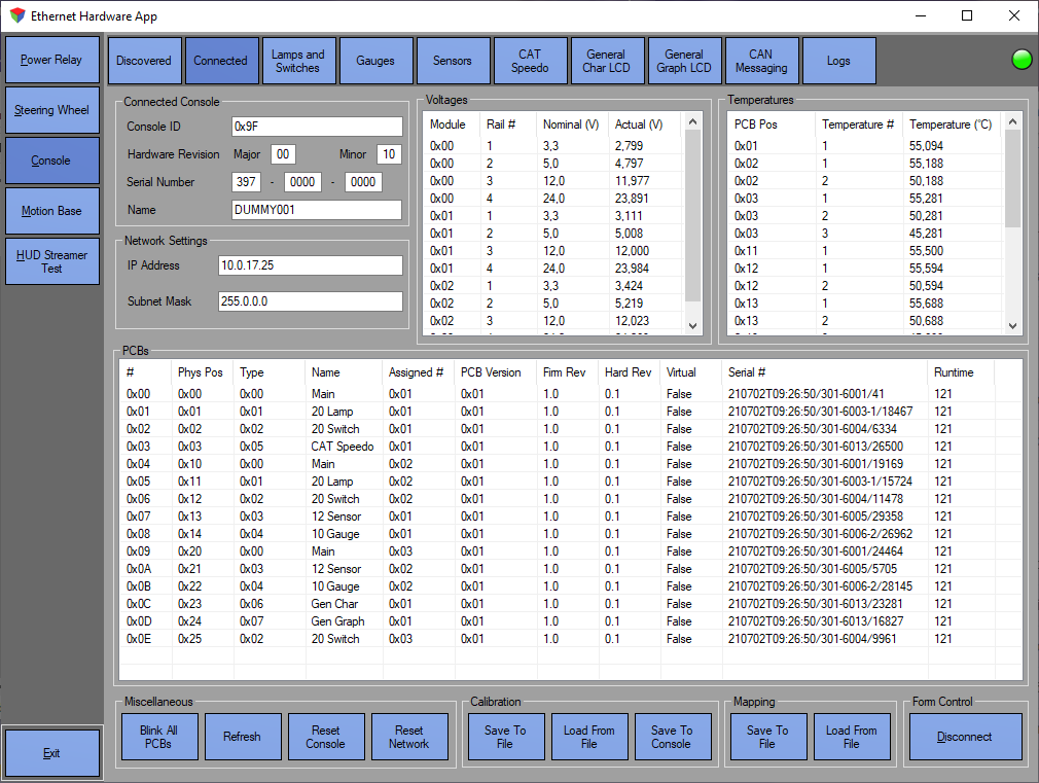This screenshot has height=783, width=1039.
Task: Click the app logo in title bar
Action: (x=17, y=16)
